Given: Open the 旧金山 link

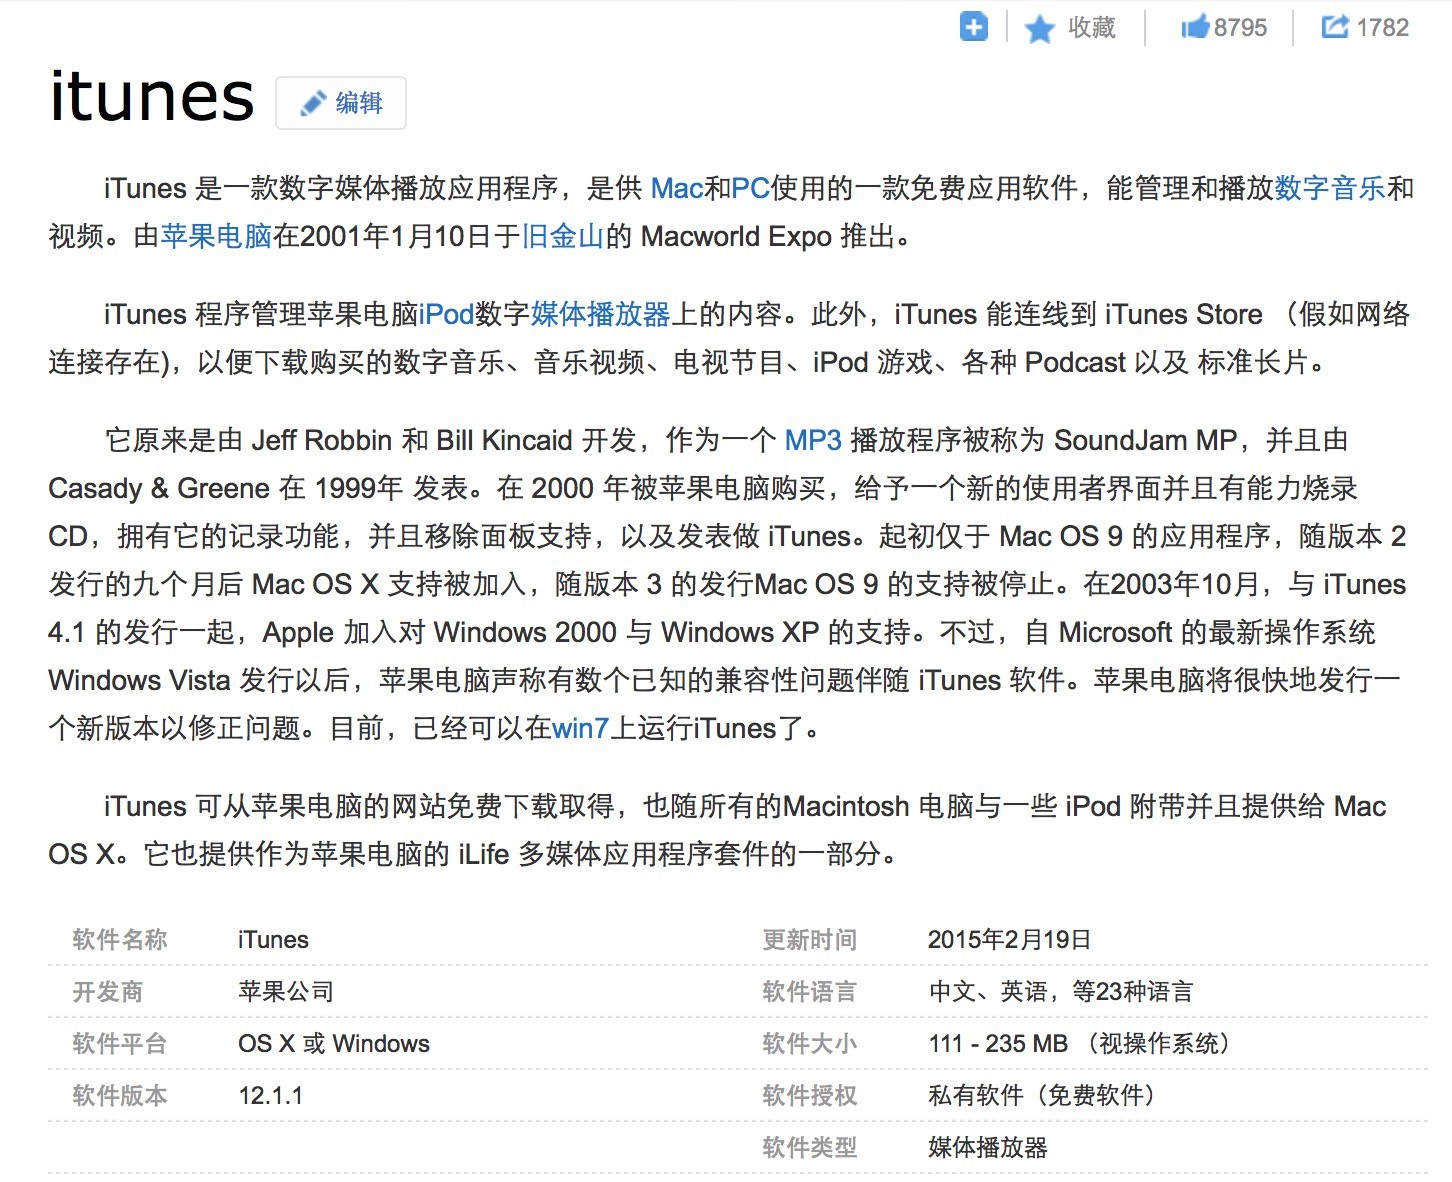Looking at the screenshot, I should coord(563,236).
